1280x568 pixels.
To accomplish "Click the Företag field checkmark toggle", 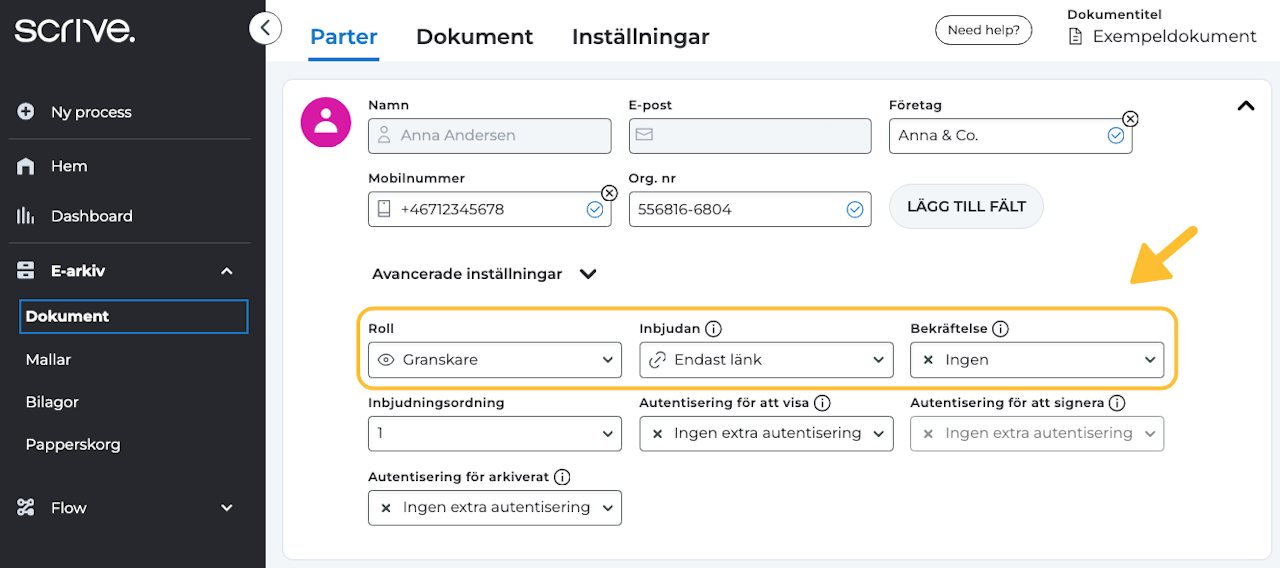I will click(1116, 135).
